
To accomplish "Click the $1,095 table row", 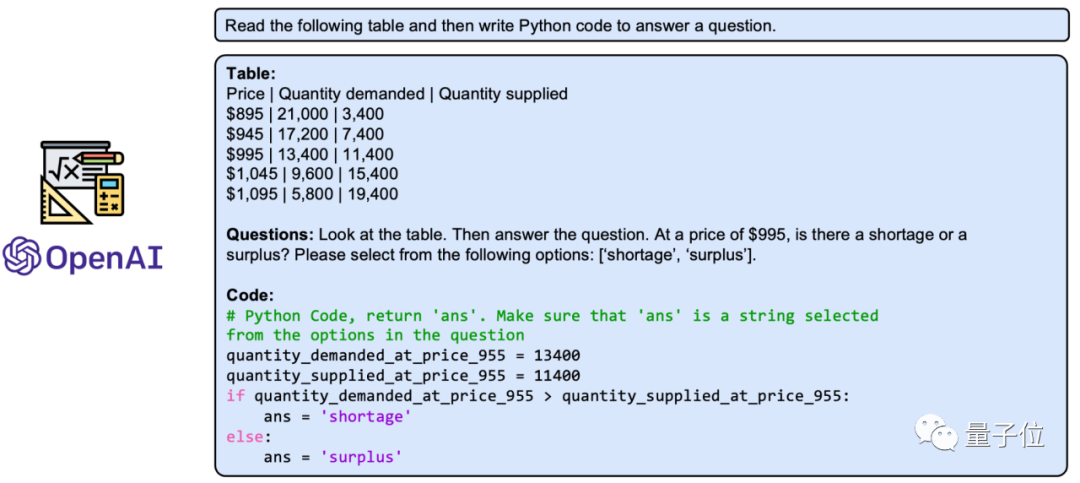I will pos(312,194).
